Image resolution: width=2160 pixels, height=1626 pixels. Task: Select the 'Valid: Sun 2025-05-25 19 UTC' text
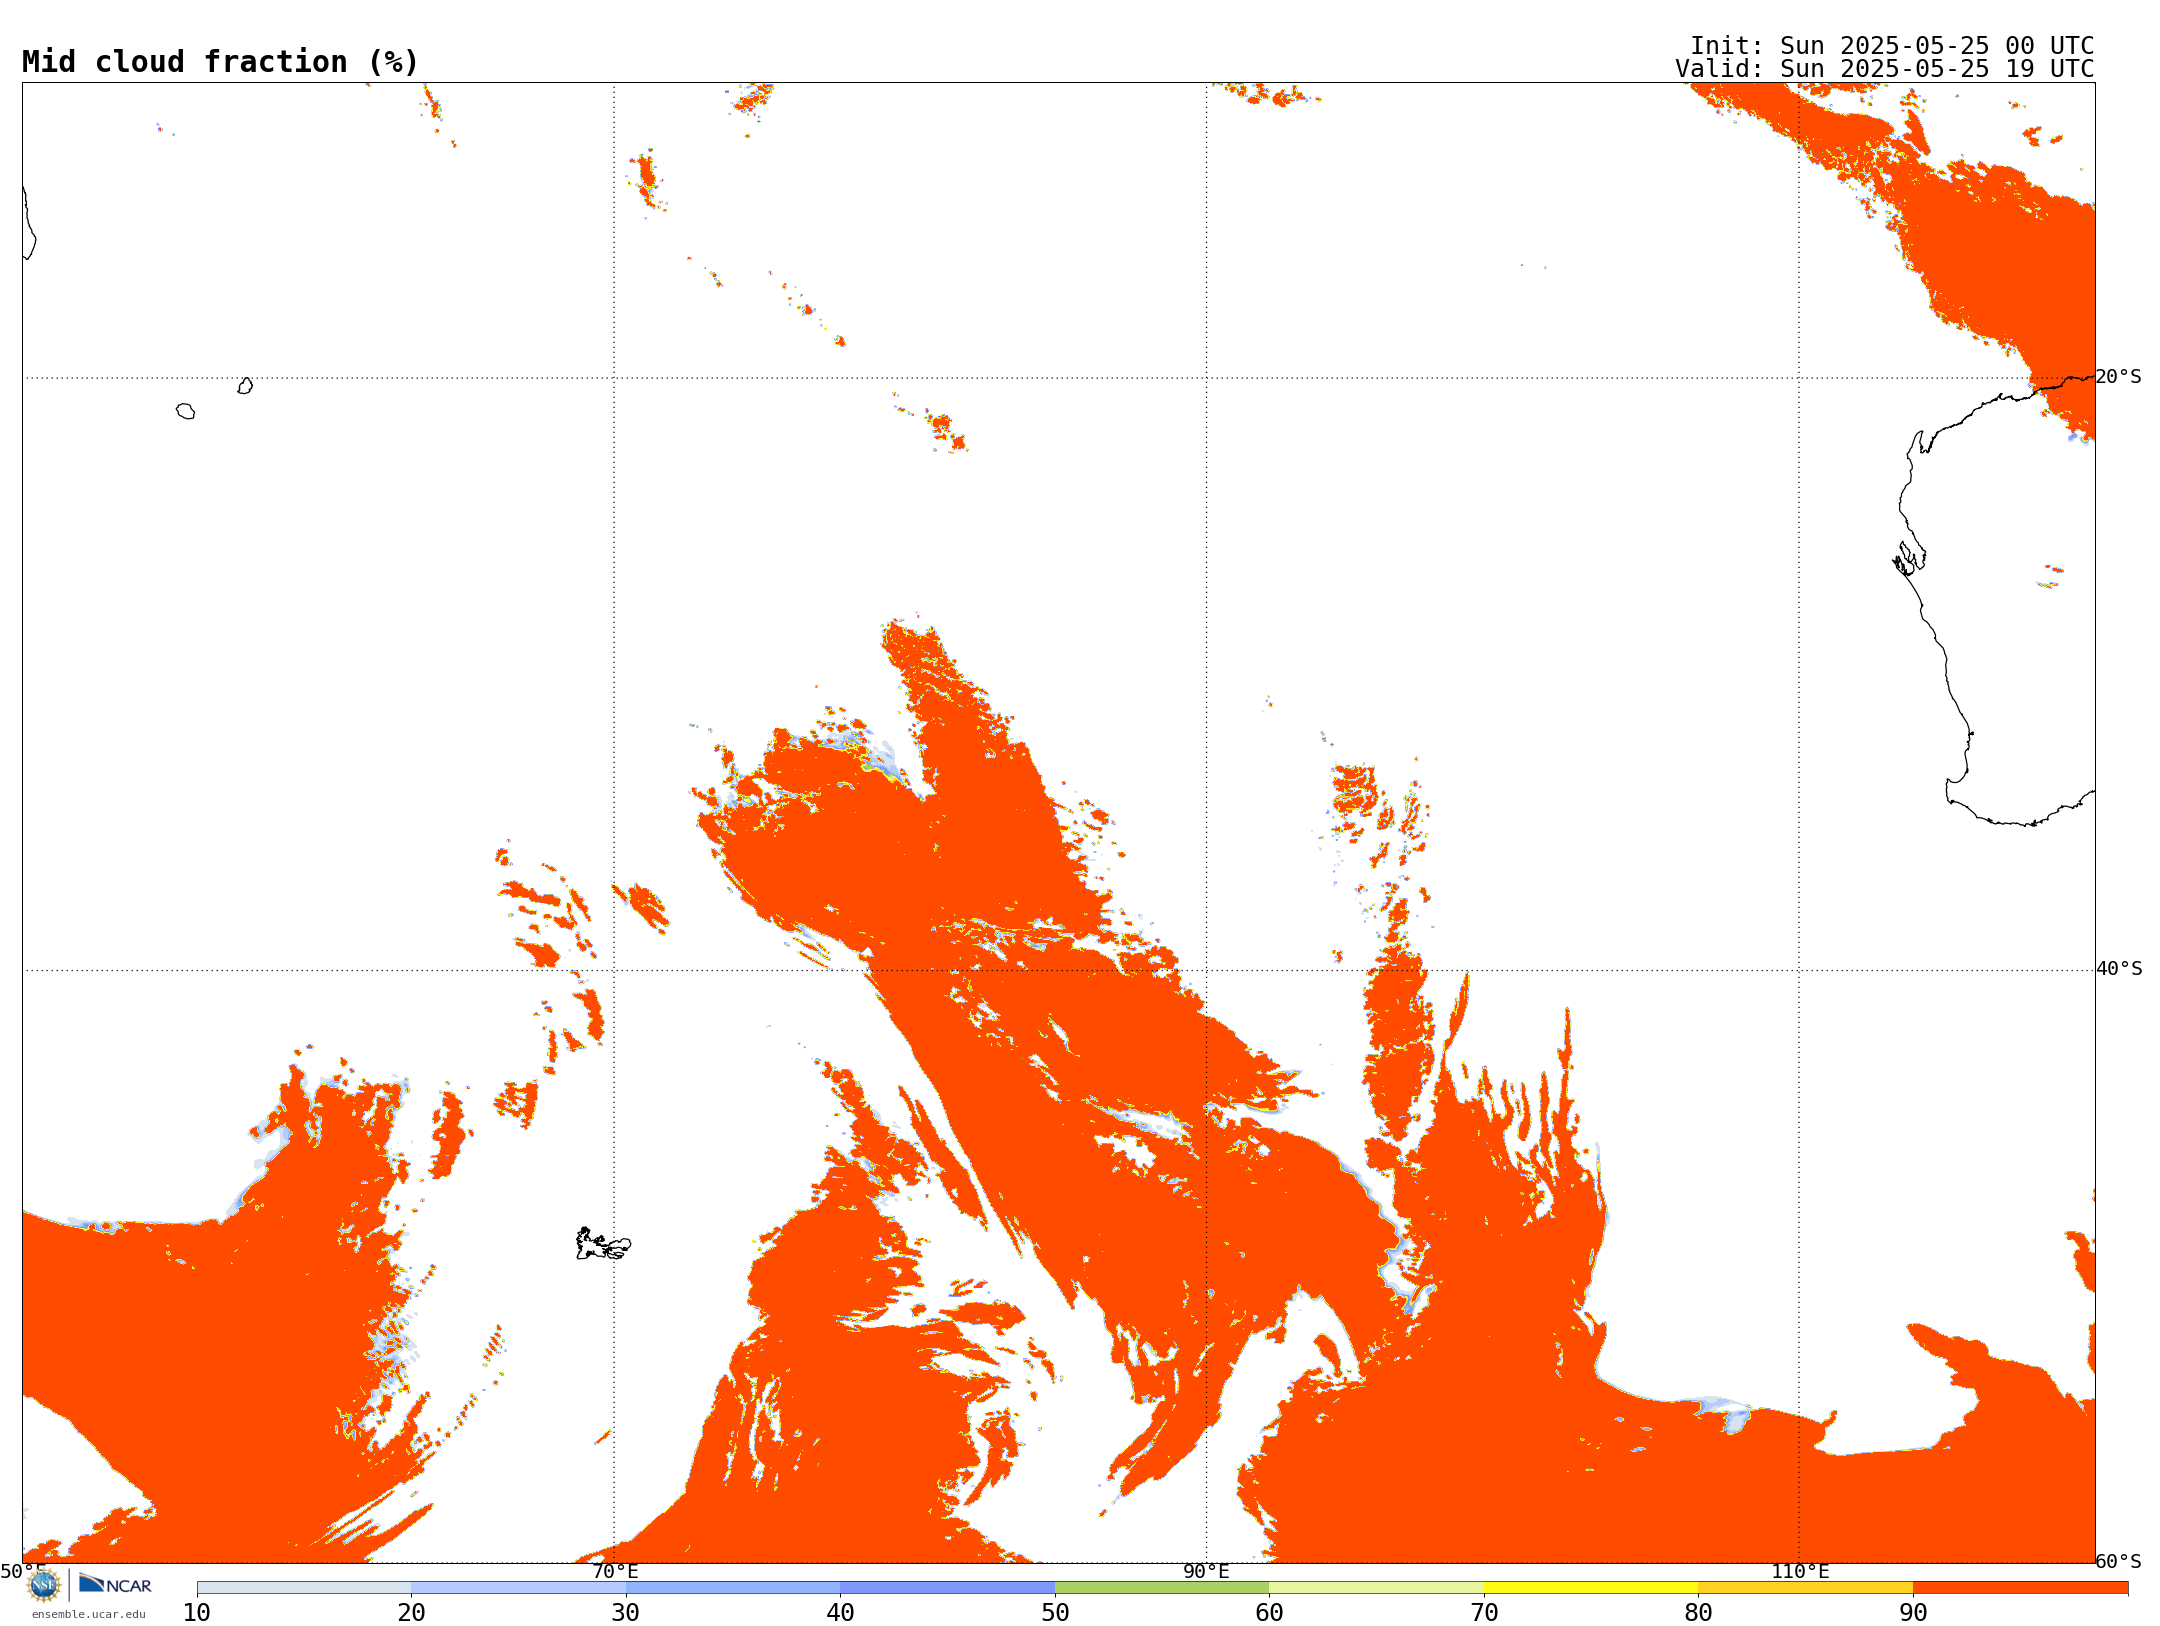pyautogui.click(x=1885, y=69)
